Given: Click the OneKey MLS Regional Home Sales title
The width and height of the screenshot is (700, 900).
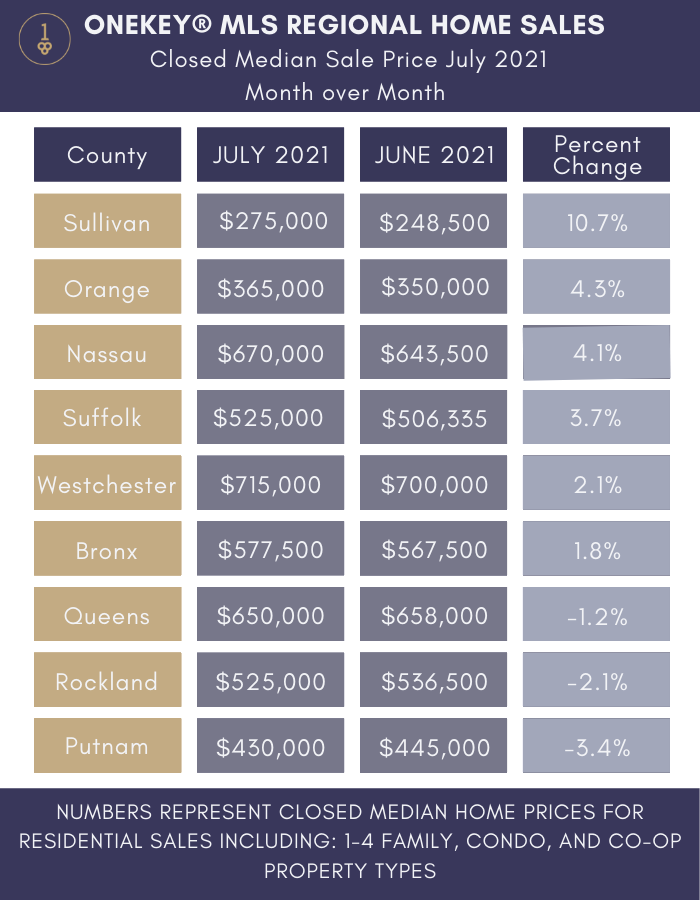Looking at the screenshot, I should click(345, 25).
